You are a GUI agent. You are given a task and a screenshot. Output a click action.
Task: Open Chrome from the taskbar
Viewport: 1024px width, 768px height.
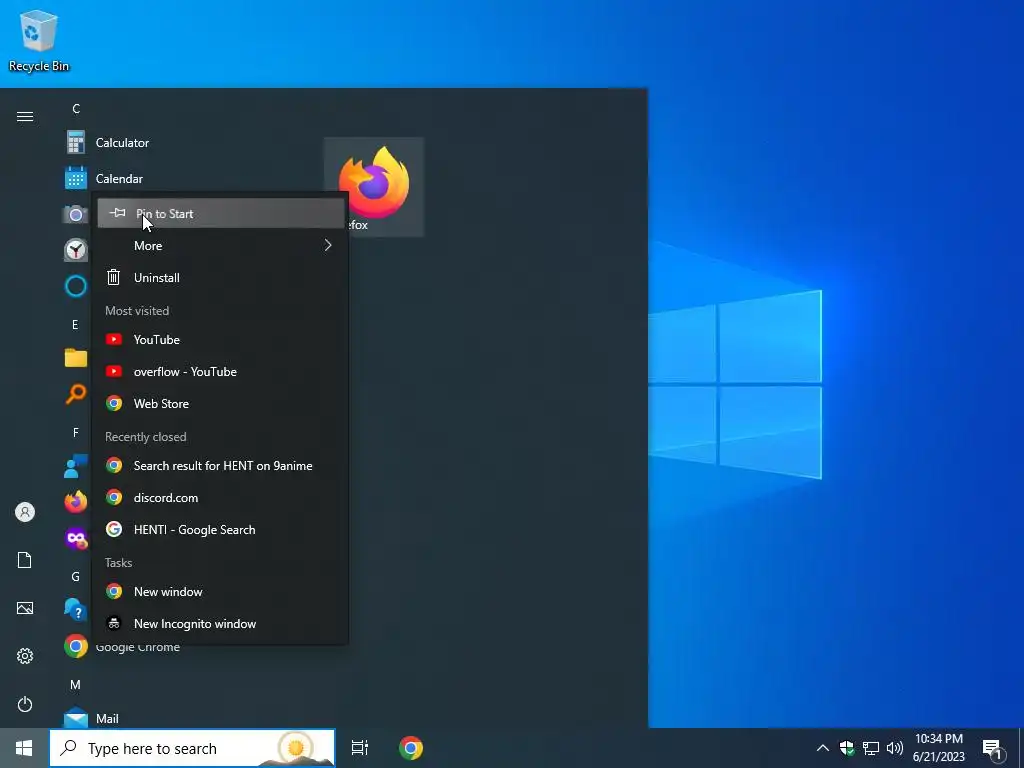tap(411, 748)
